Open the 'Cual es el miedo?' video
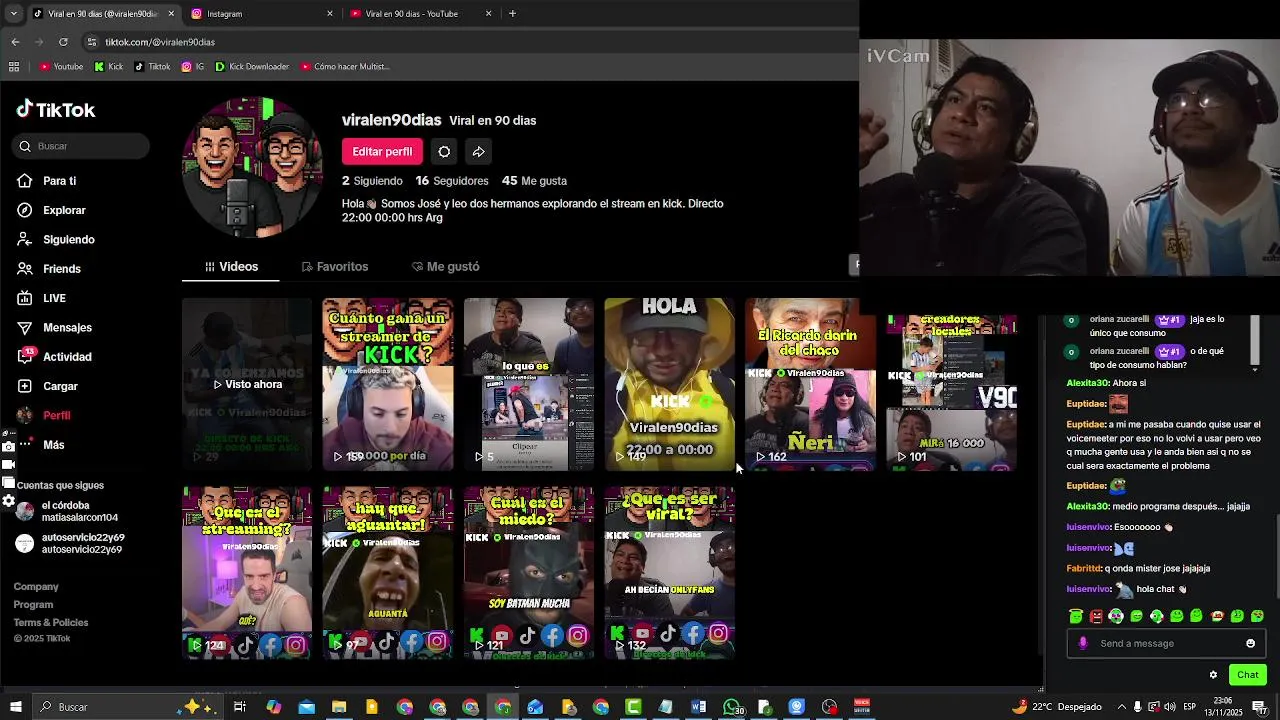 tap(529, 573)
